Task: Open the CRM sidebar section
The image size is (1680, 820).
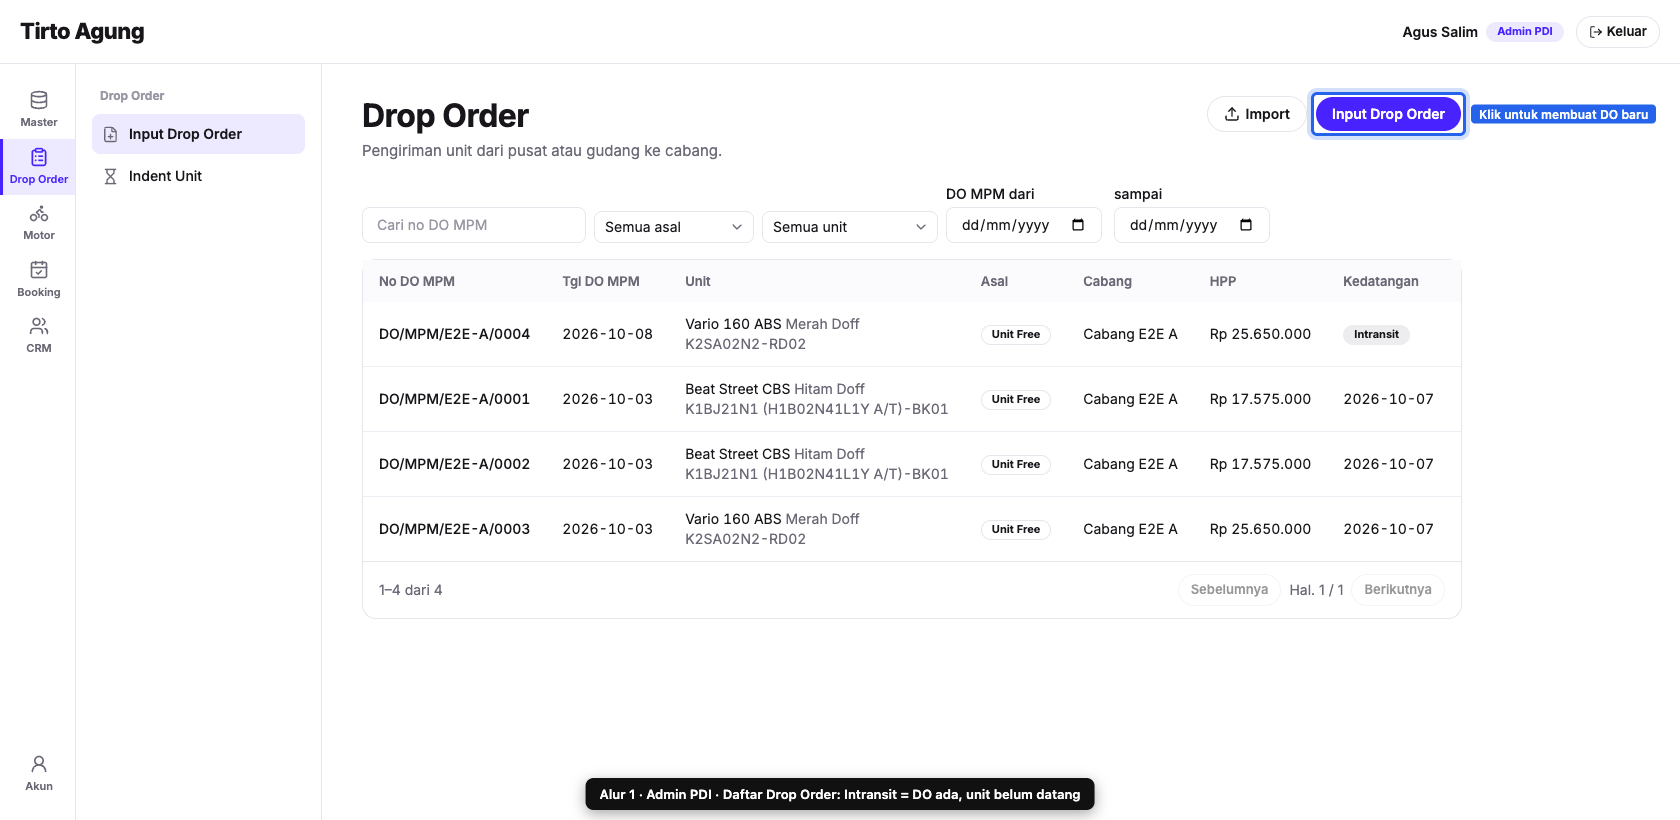Action: pos(38,335)
